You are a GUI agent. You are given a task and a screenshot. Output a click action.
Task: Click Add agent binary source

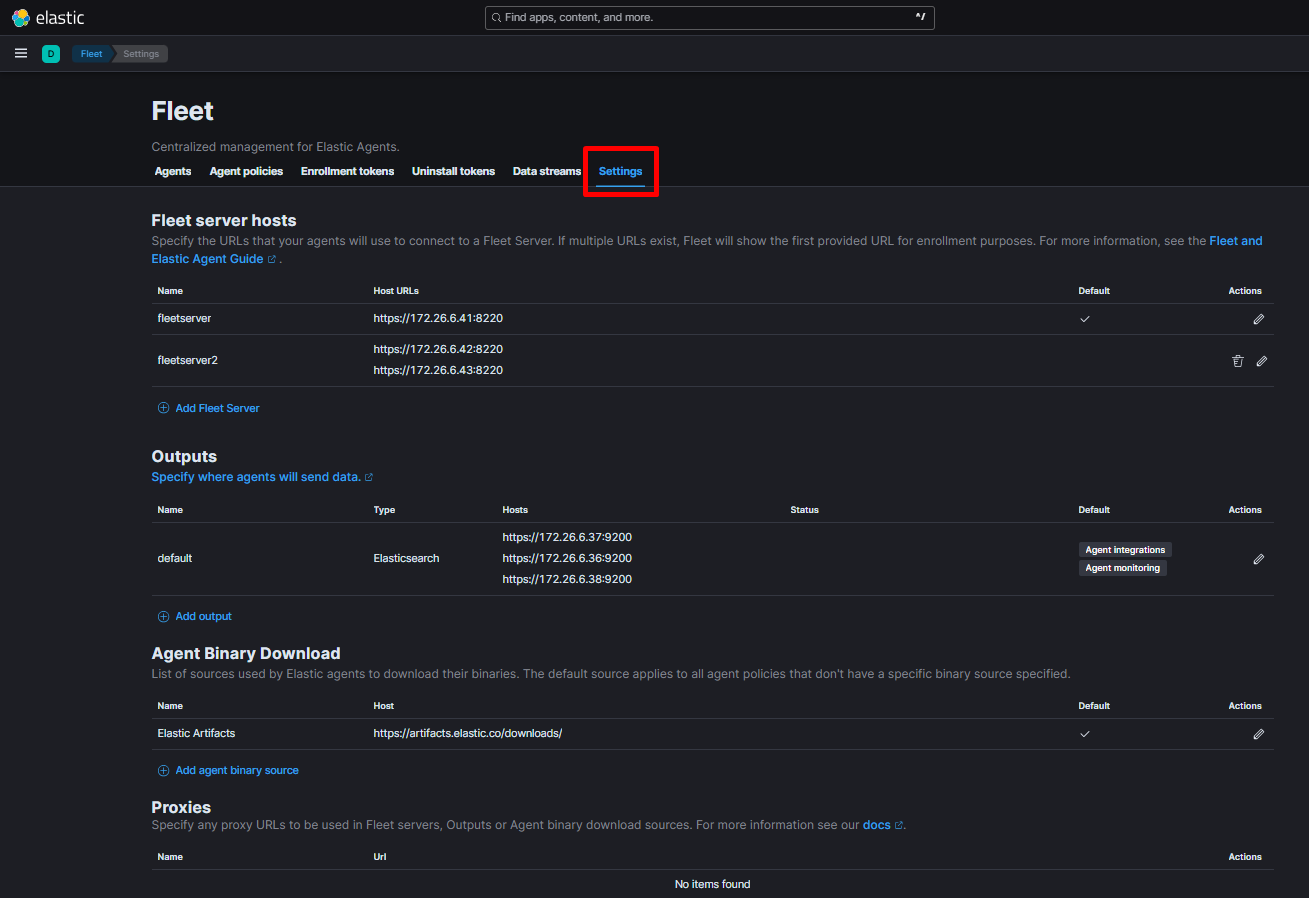click(x=237, y=770)
